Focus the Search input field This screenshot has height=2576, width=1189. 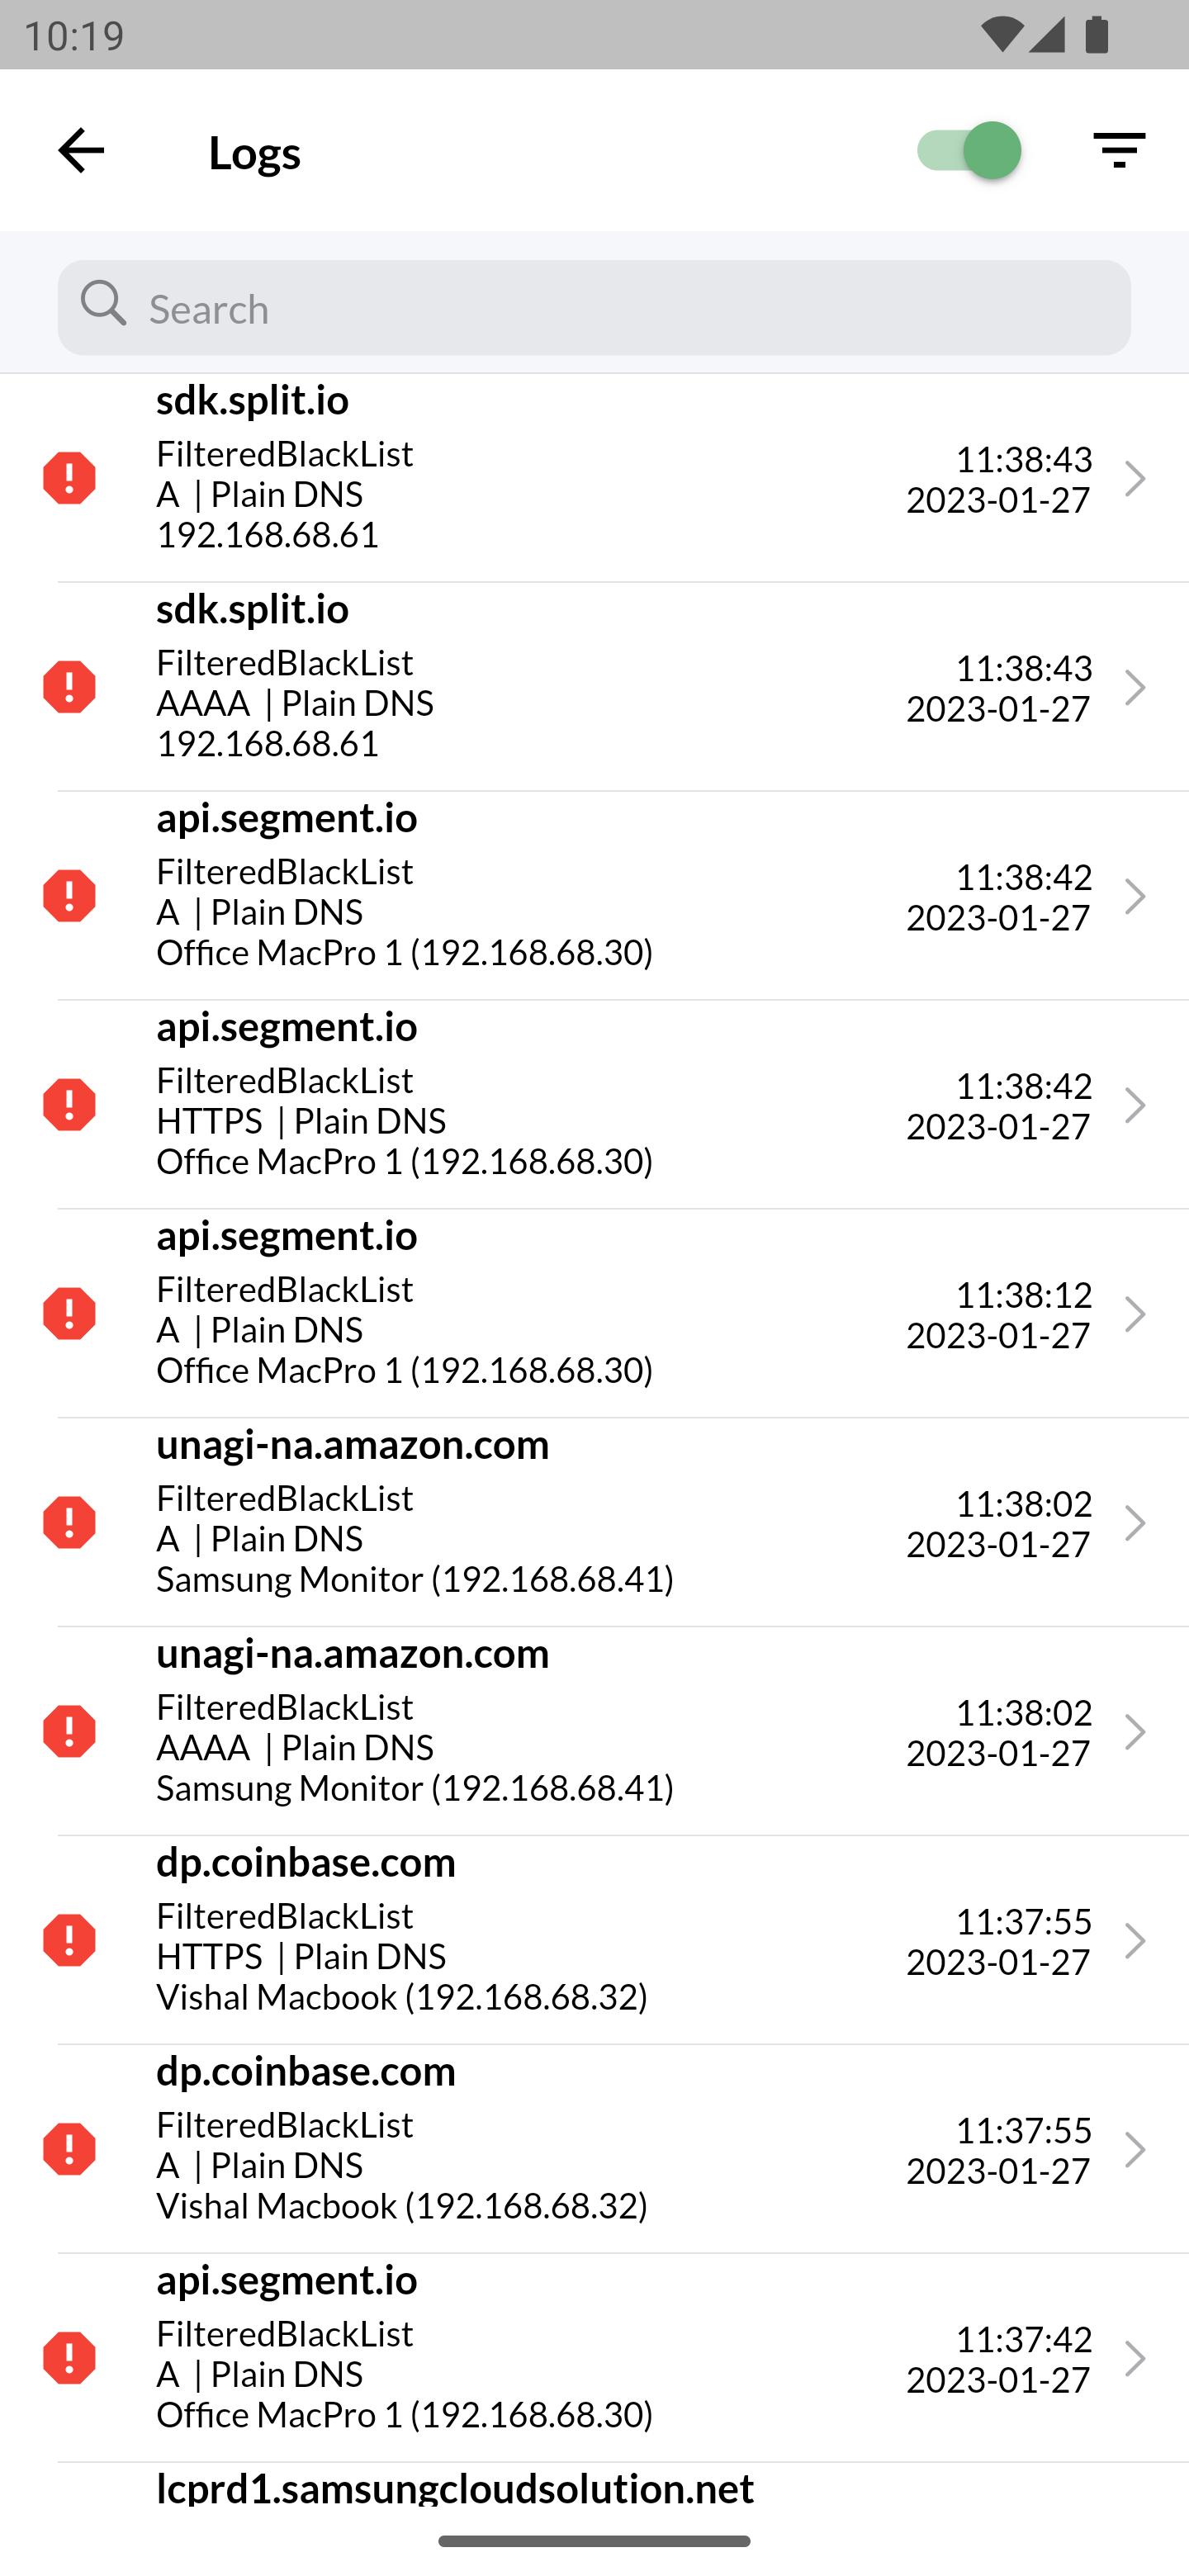point(594,308)
